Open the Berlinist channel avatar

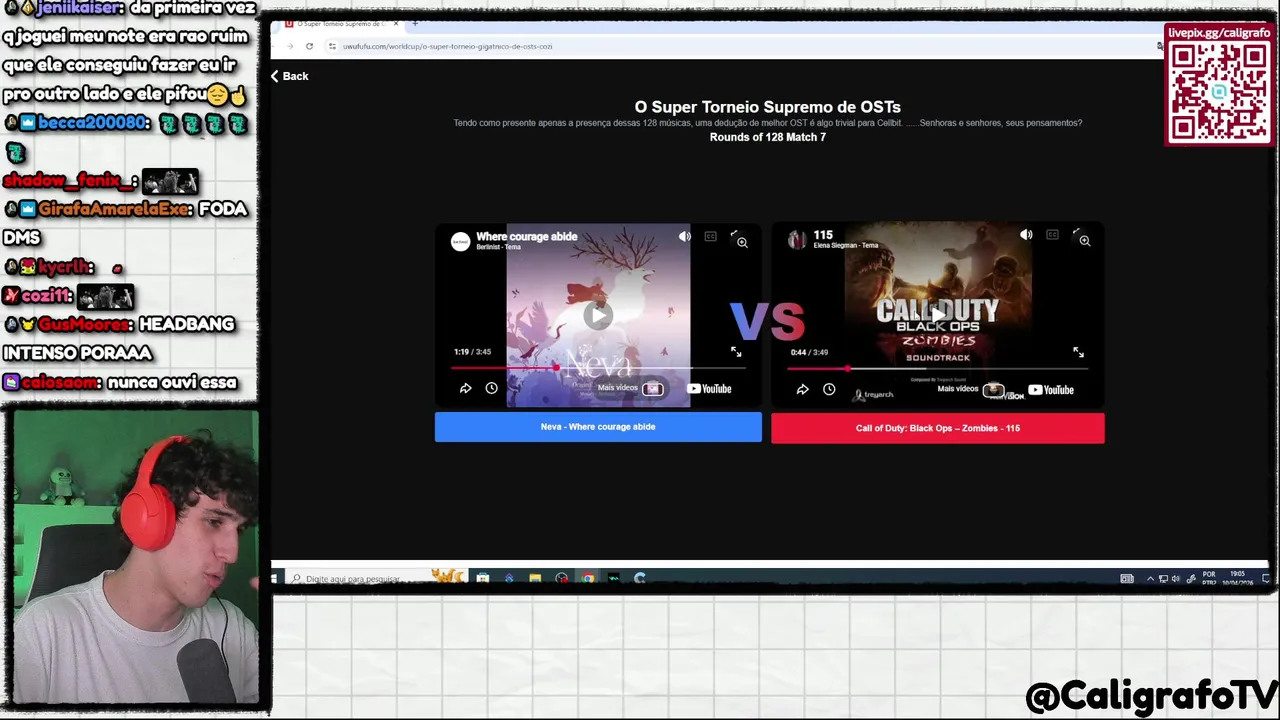[x=460, y=241]
